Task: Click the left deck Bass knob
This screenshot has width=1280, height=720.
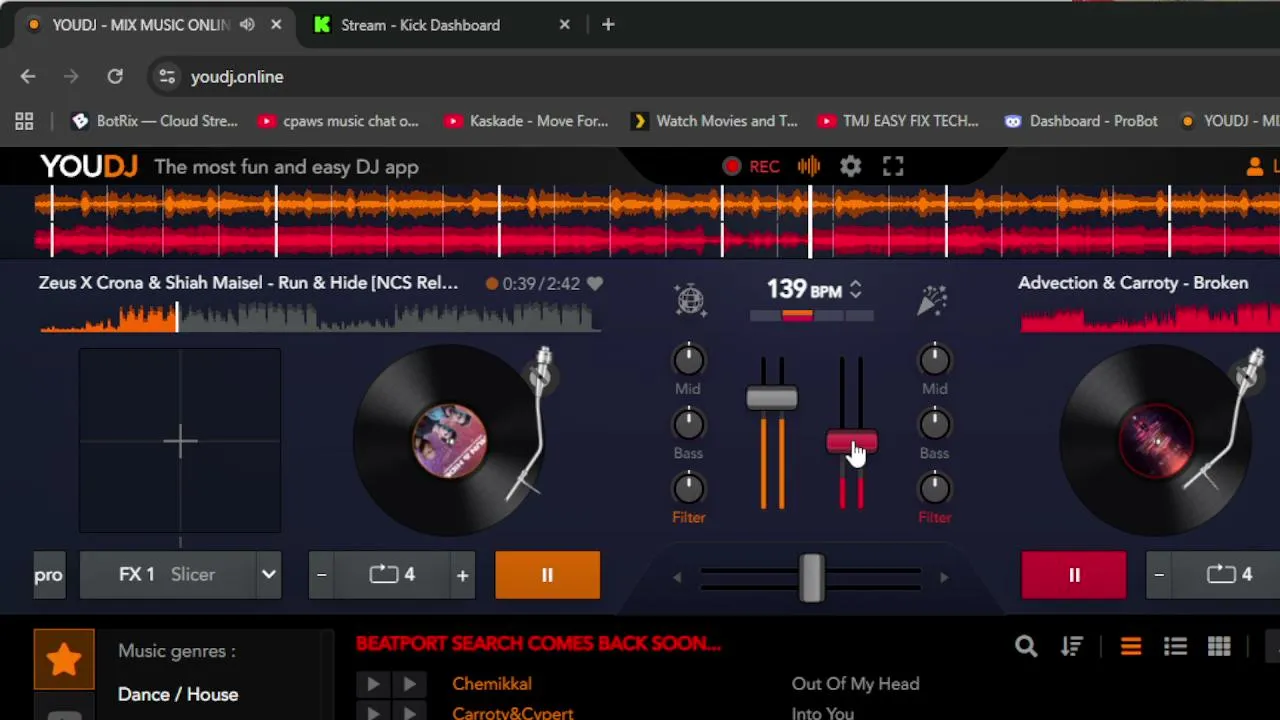Action: [x=688, y=424]
